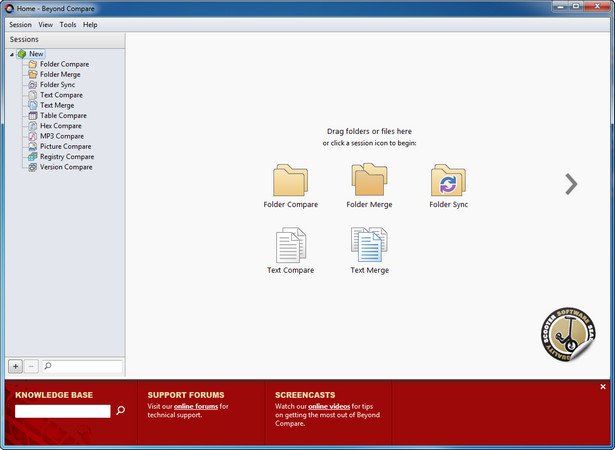The width and height of the screenshot is (615, 450).
Task: Select Text Compare in Sessions tree
Action: point(61,95)
